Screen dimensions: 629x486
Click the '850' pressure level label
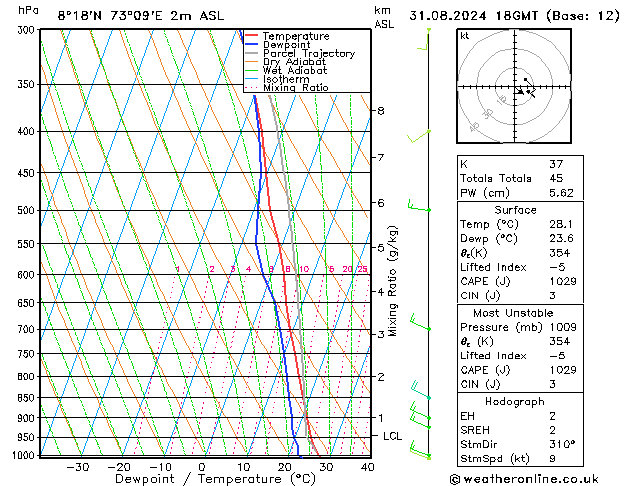tap(28, 398)
